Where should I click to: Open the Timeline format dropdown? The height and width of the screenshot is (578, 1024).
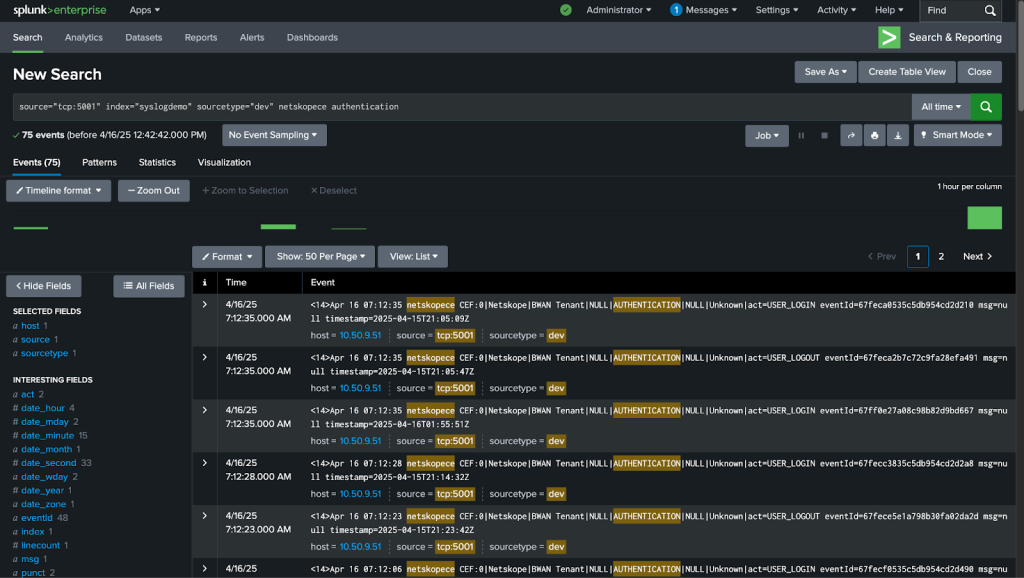(x=58, y=191)
